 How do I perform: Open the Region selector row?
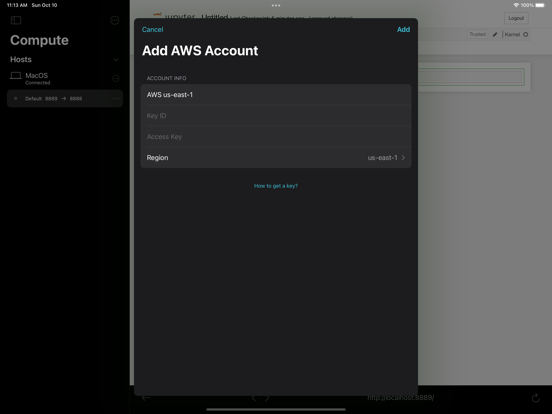tap(276, 158)
